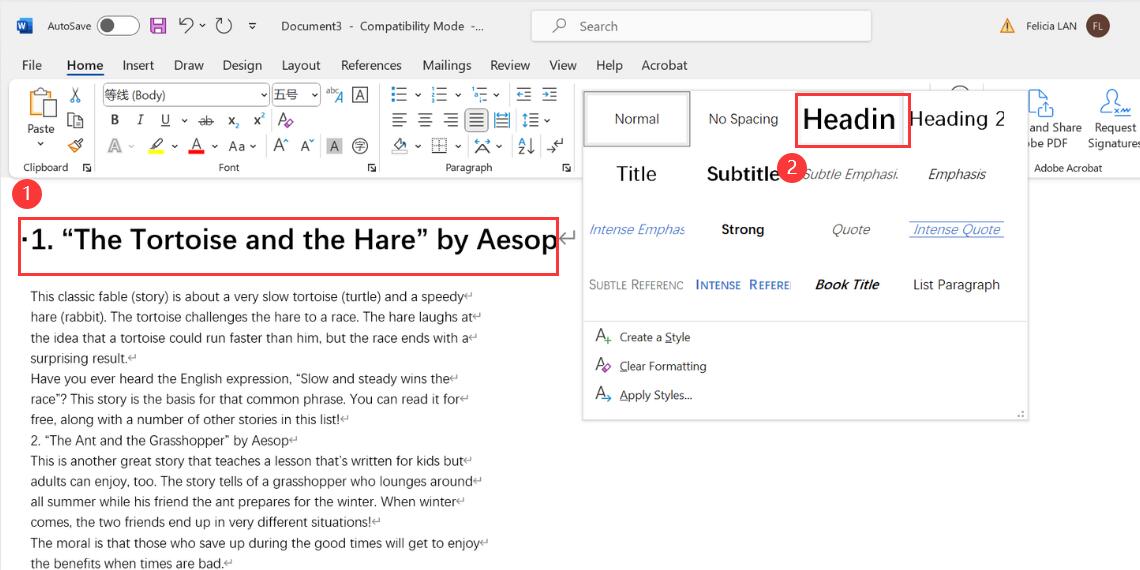Click the yellow text highlight color
Screen dimensions: 1140x570
coord(156,146)
